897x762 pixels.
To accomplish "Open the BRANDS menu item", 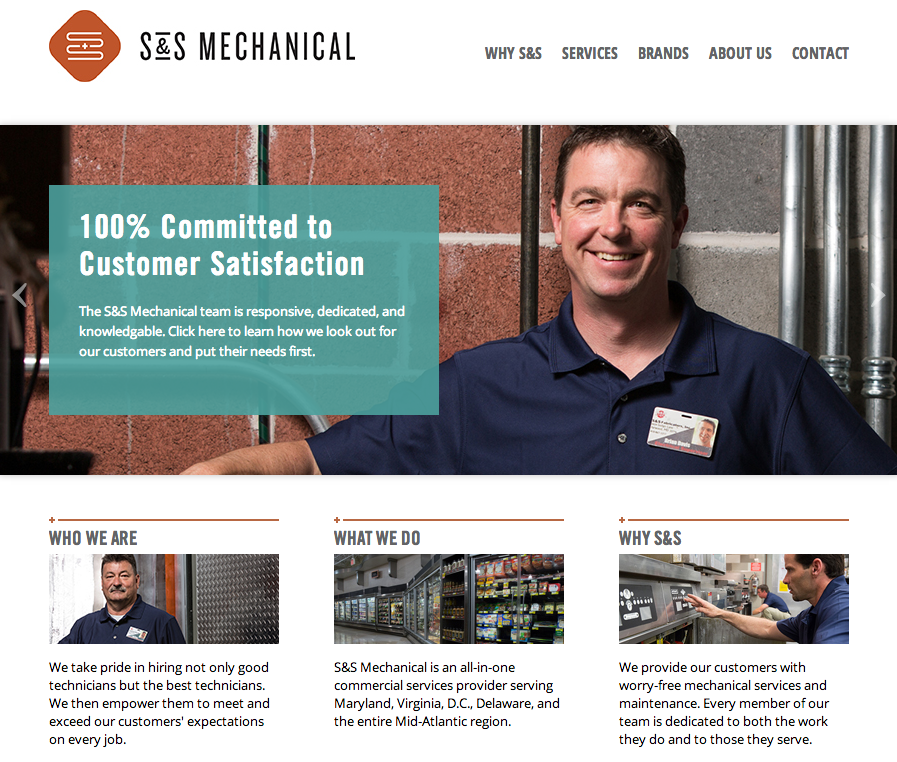I will 663,53.
